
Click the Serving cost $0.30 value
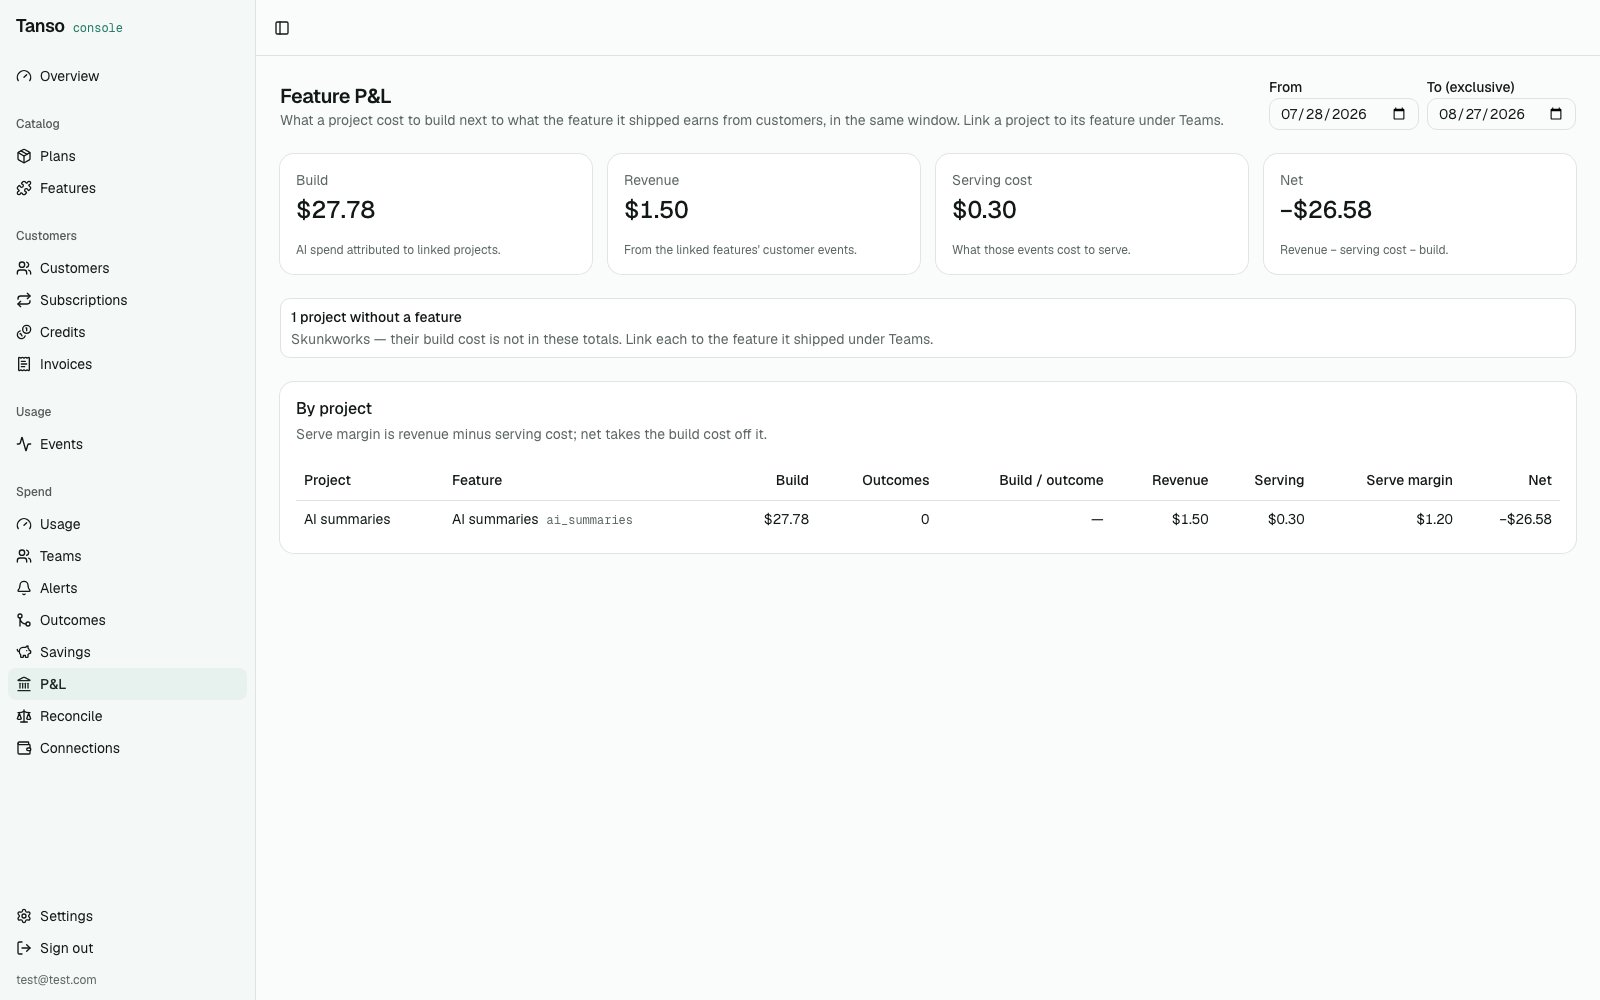[984, 210]
